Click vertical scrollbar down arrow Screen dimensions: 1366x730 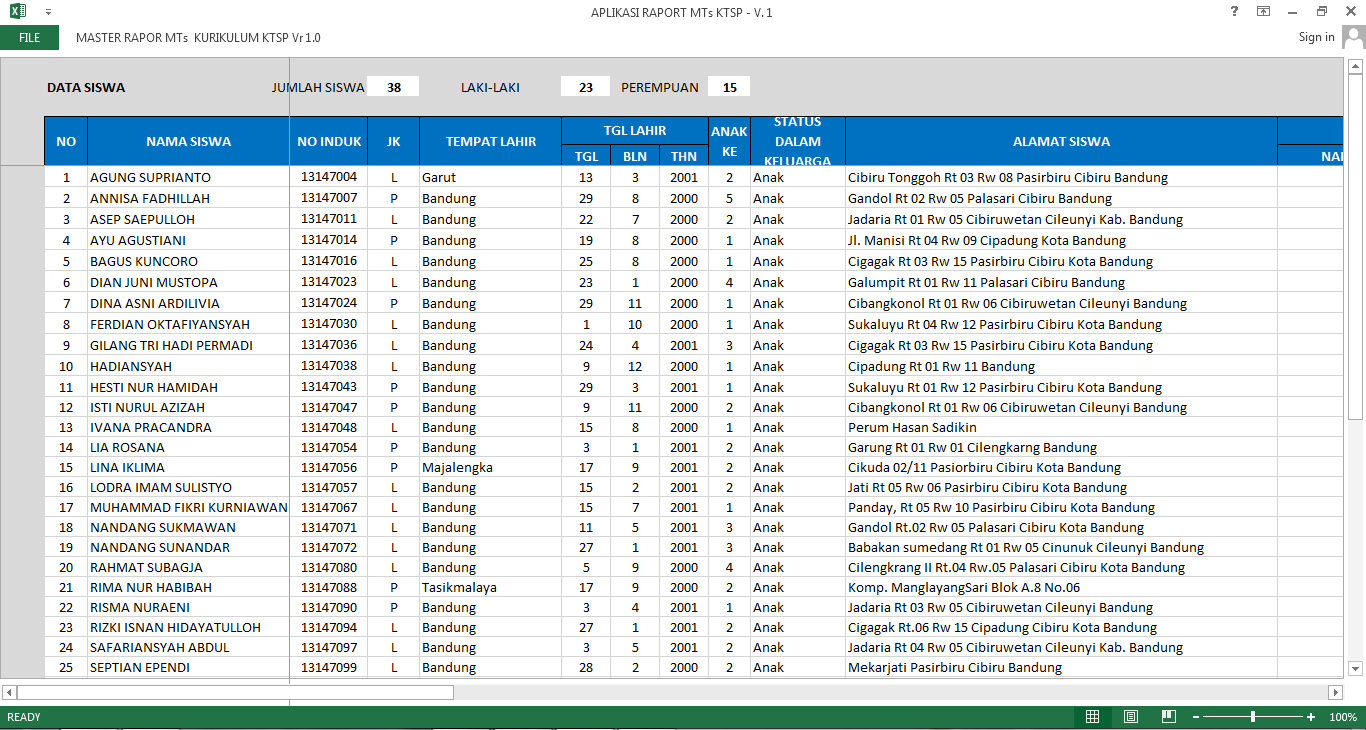tap(1356, 669)
